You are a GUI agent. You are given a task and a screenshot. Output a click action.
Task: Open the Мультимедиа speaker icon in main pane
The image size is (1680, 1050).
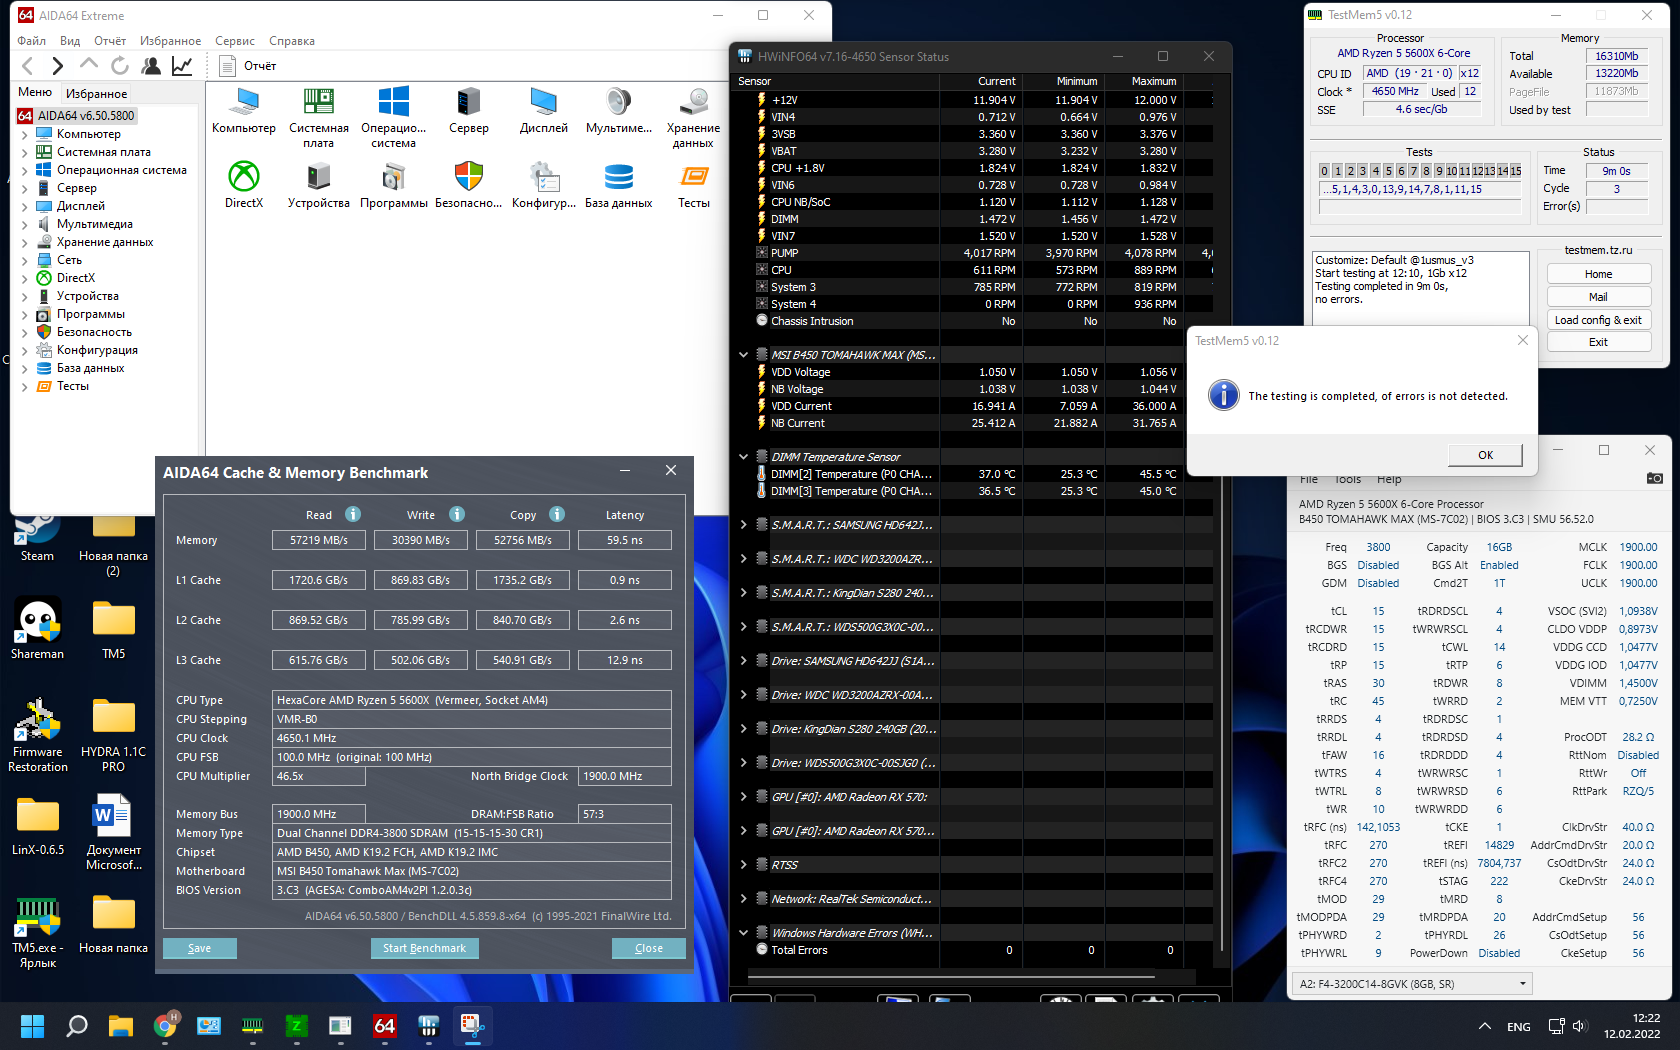(619, 111)
